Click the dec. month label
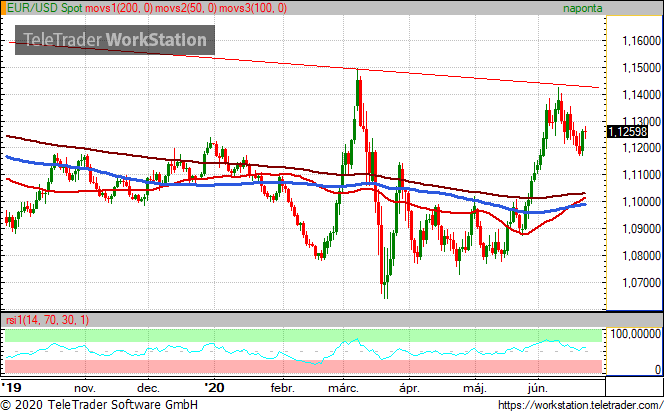 pos(148,388)
